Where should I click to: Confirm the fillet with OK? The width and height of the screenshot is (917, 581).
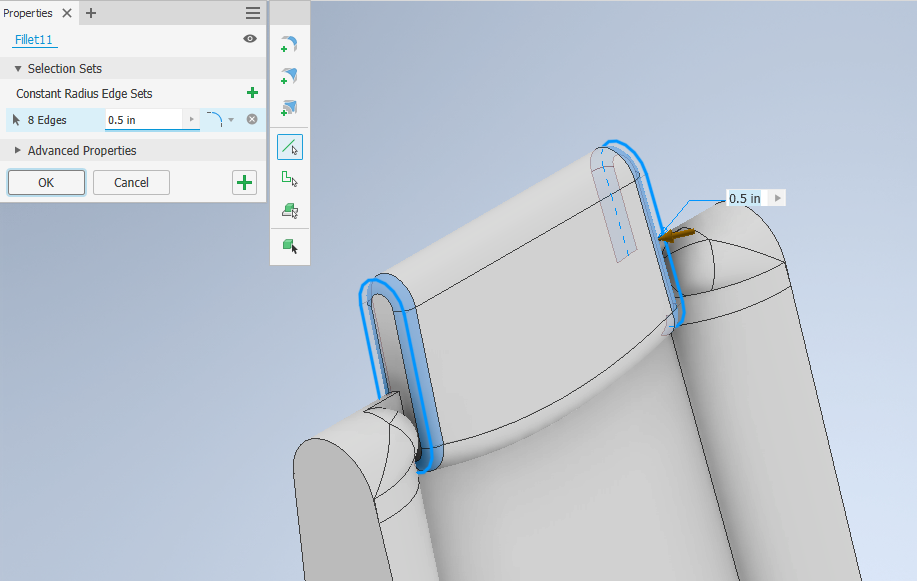click(x=46, y=183)
